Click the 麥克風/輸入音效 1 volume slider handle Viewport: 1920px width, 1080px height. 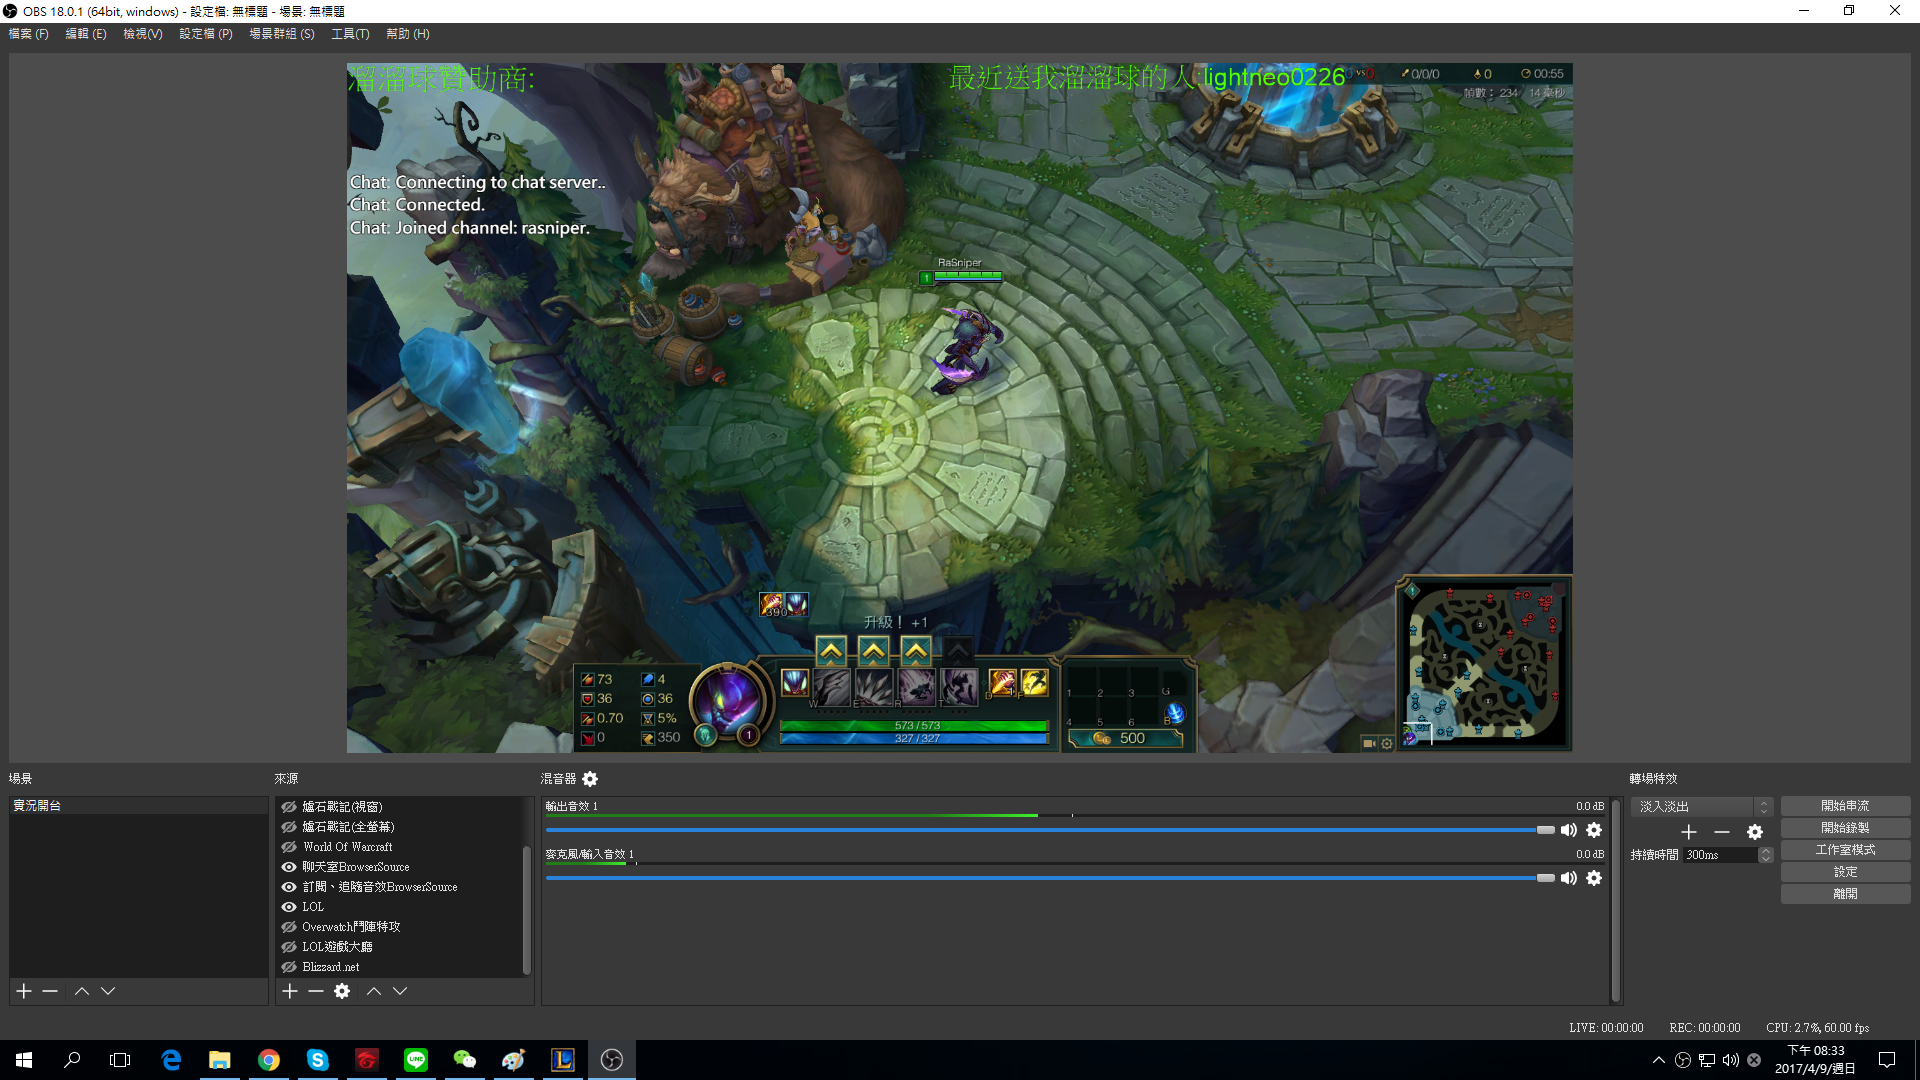(x=1546, y=878)
